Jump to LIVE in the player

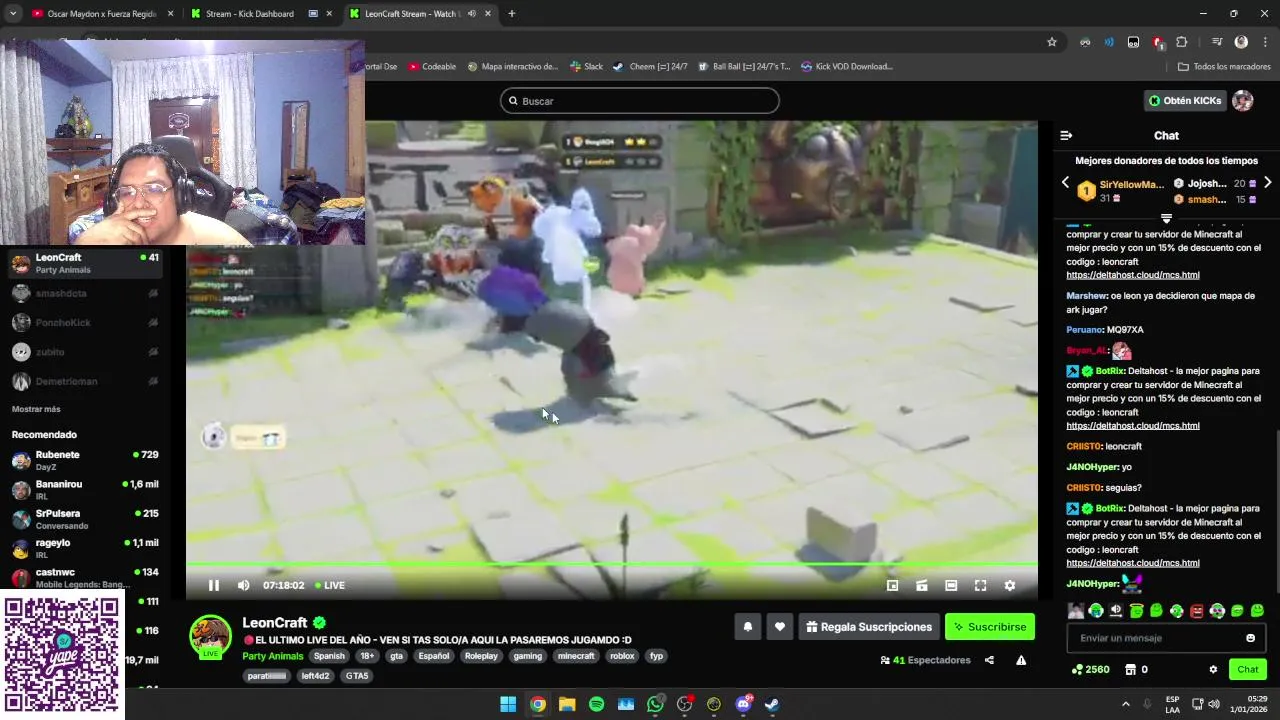pos(330,585)
